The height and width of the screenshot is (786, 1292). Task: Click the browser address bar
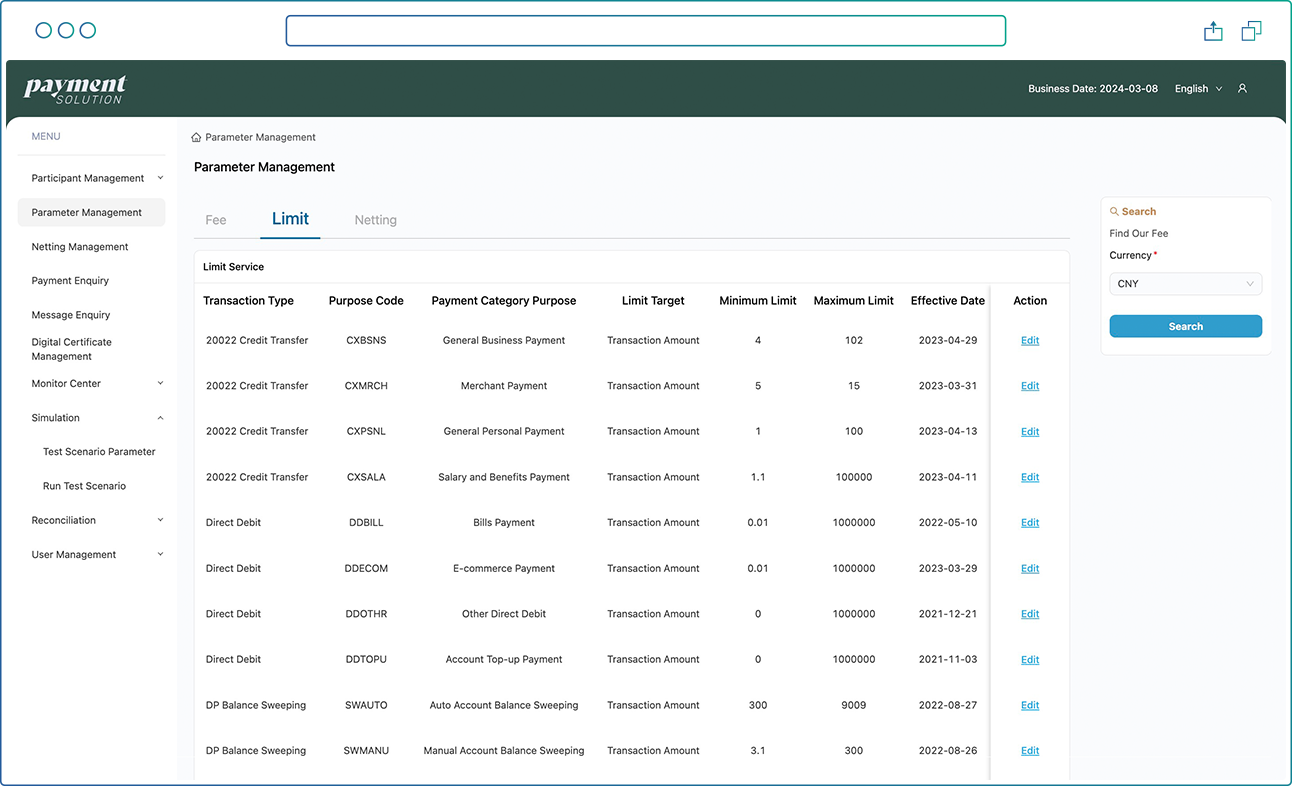pyautogui.click(x=645, y=31)
